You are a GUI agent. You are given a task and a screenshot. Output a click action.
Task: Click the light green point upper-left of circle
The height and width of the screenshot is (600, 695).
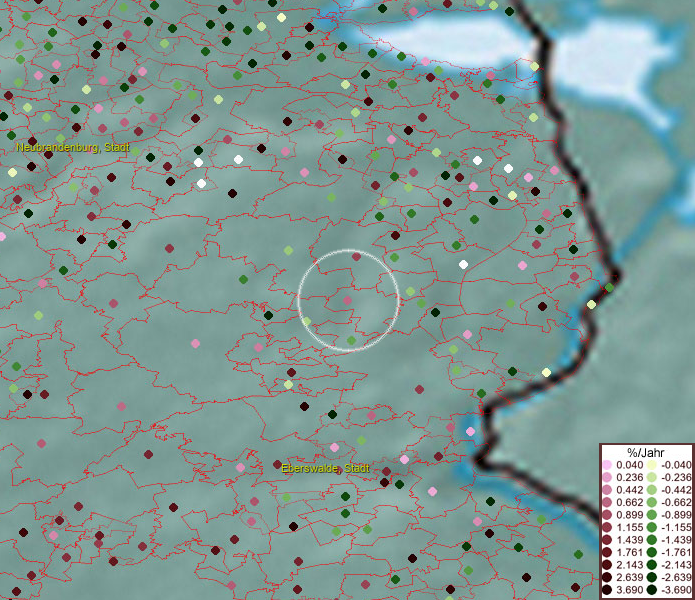tap(288, 251)
